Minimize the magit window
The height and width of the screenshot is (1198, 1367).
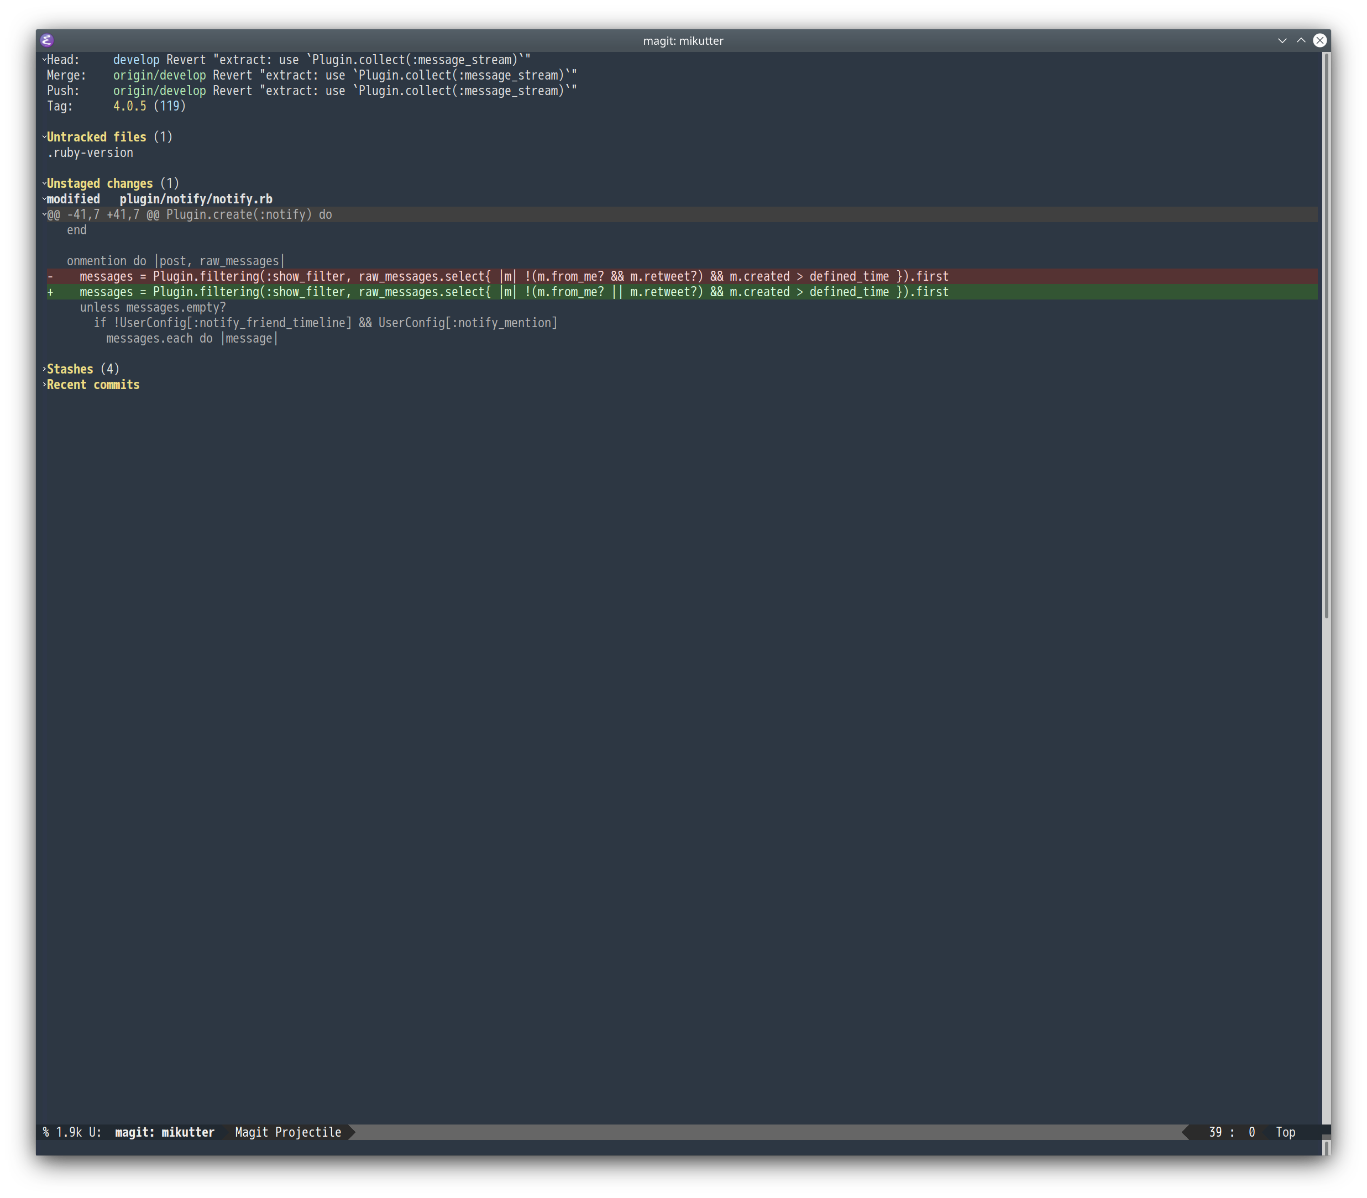[x=1282, y=41]
